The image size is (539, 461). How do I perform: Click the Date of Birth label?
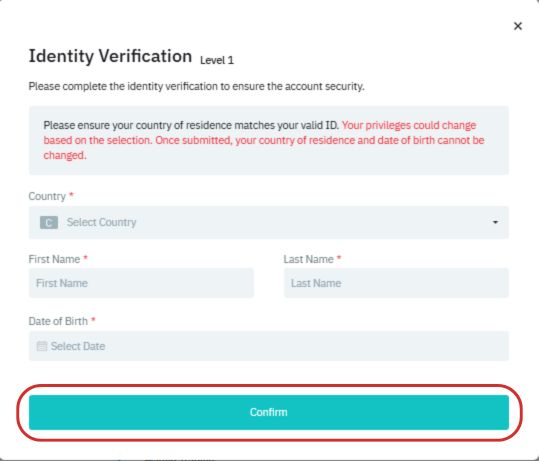click(x=58, y=321)
